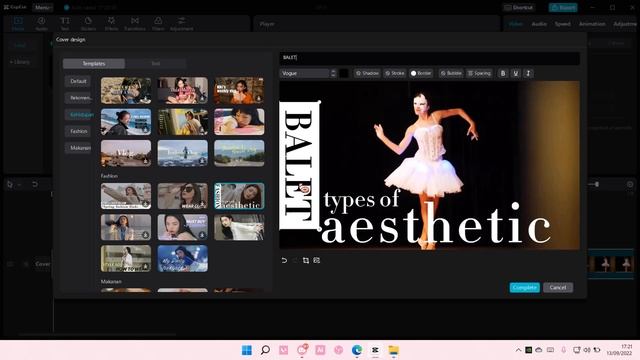This screenshot has width=640, height=360.
Task: Select the highlighted Kehidupan template category
Action: (79, 115)
